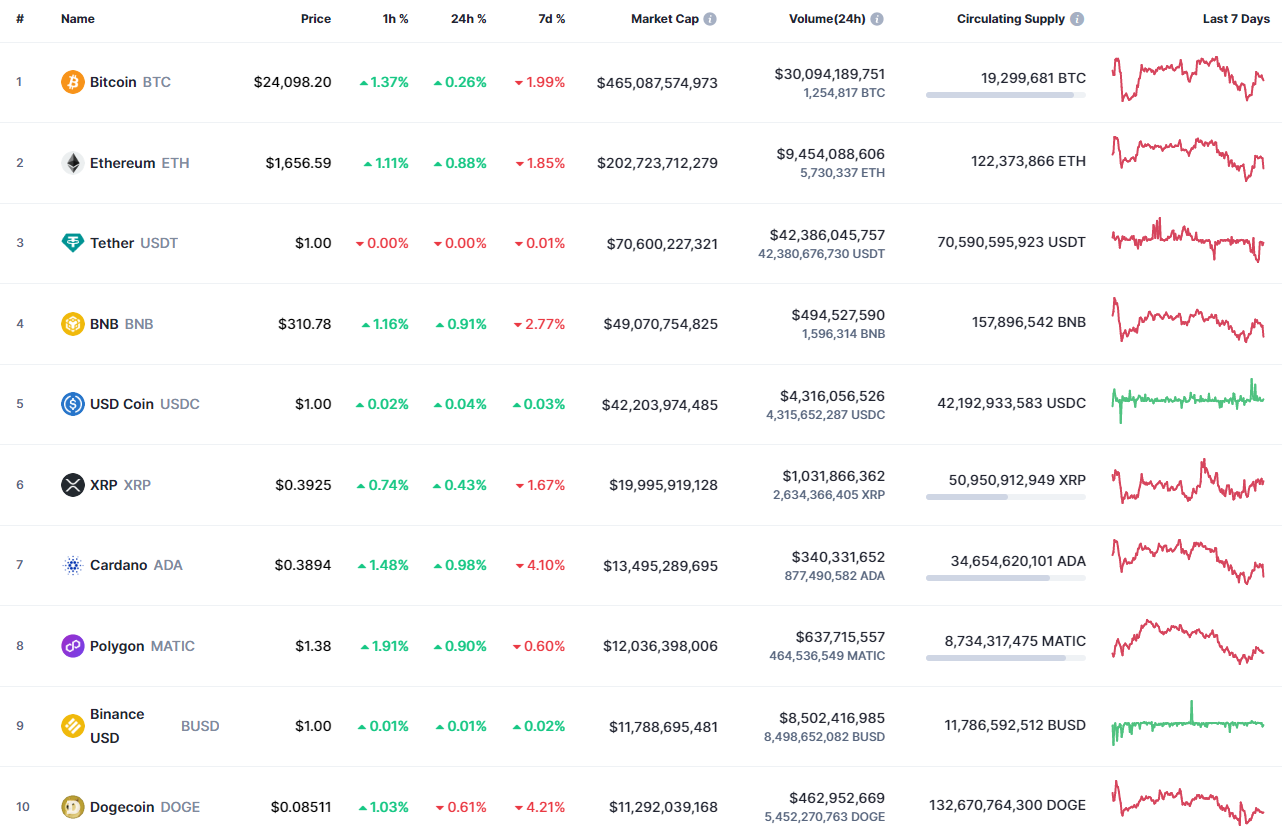Click the Polygon MATIC purple logo

[x=71, y=645]
